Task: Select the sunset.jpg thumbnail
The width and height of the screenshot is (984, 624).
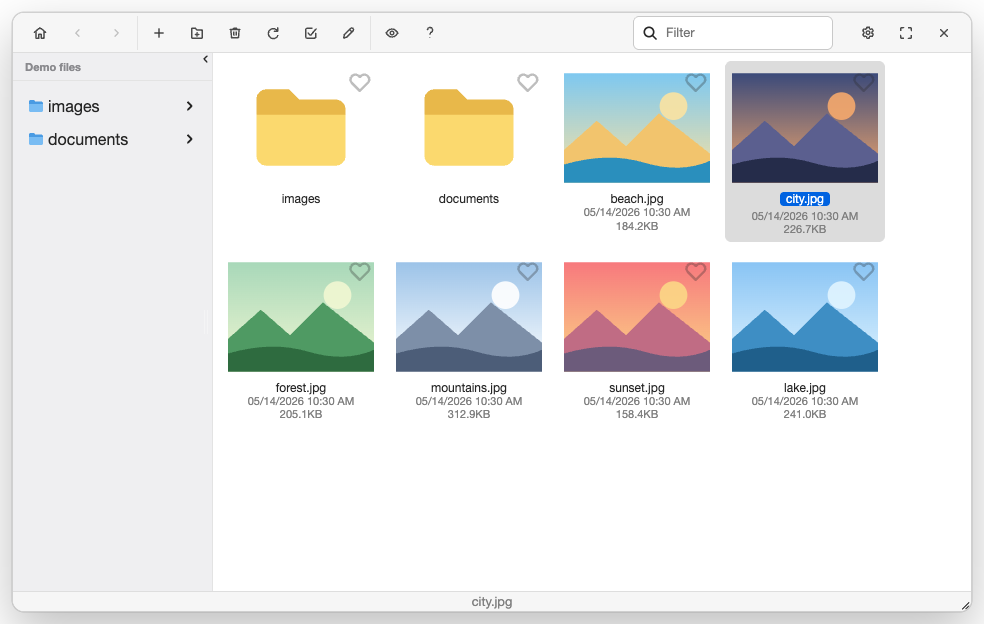Action: point(637,317)
